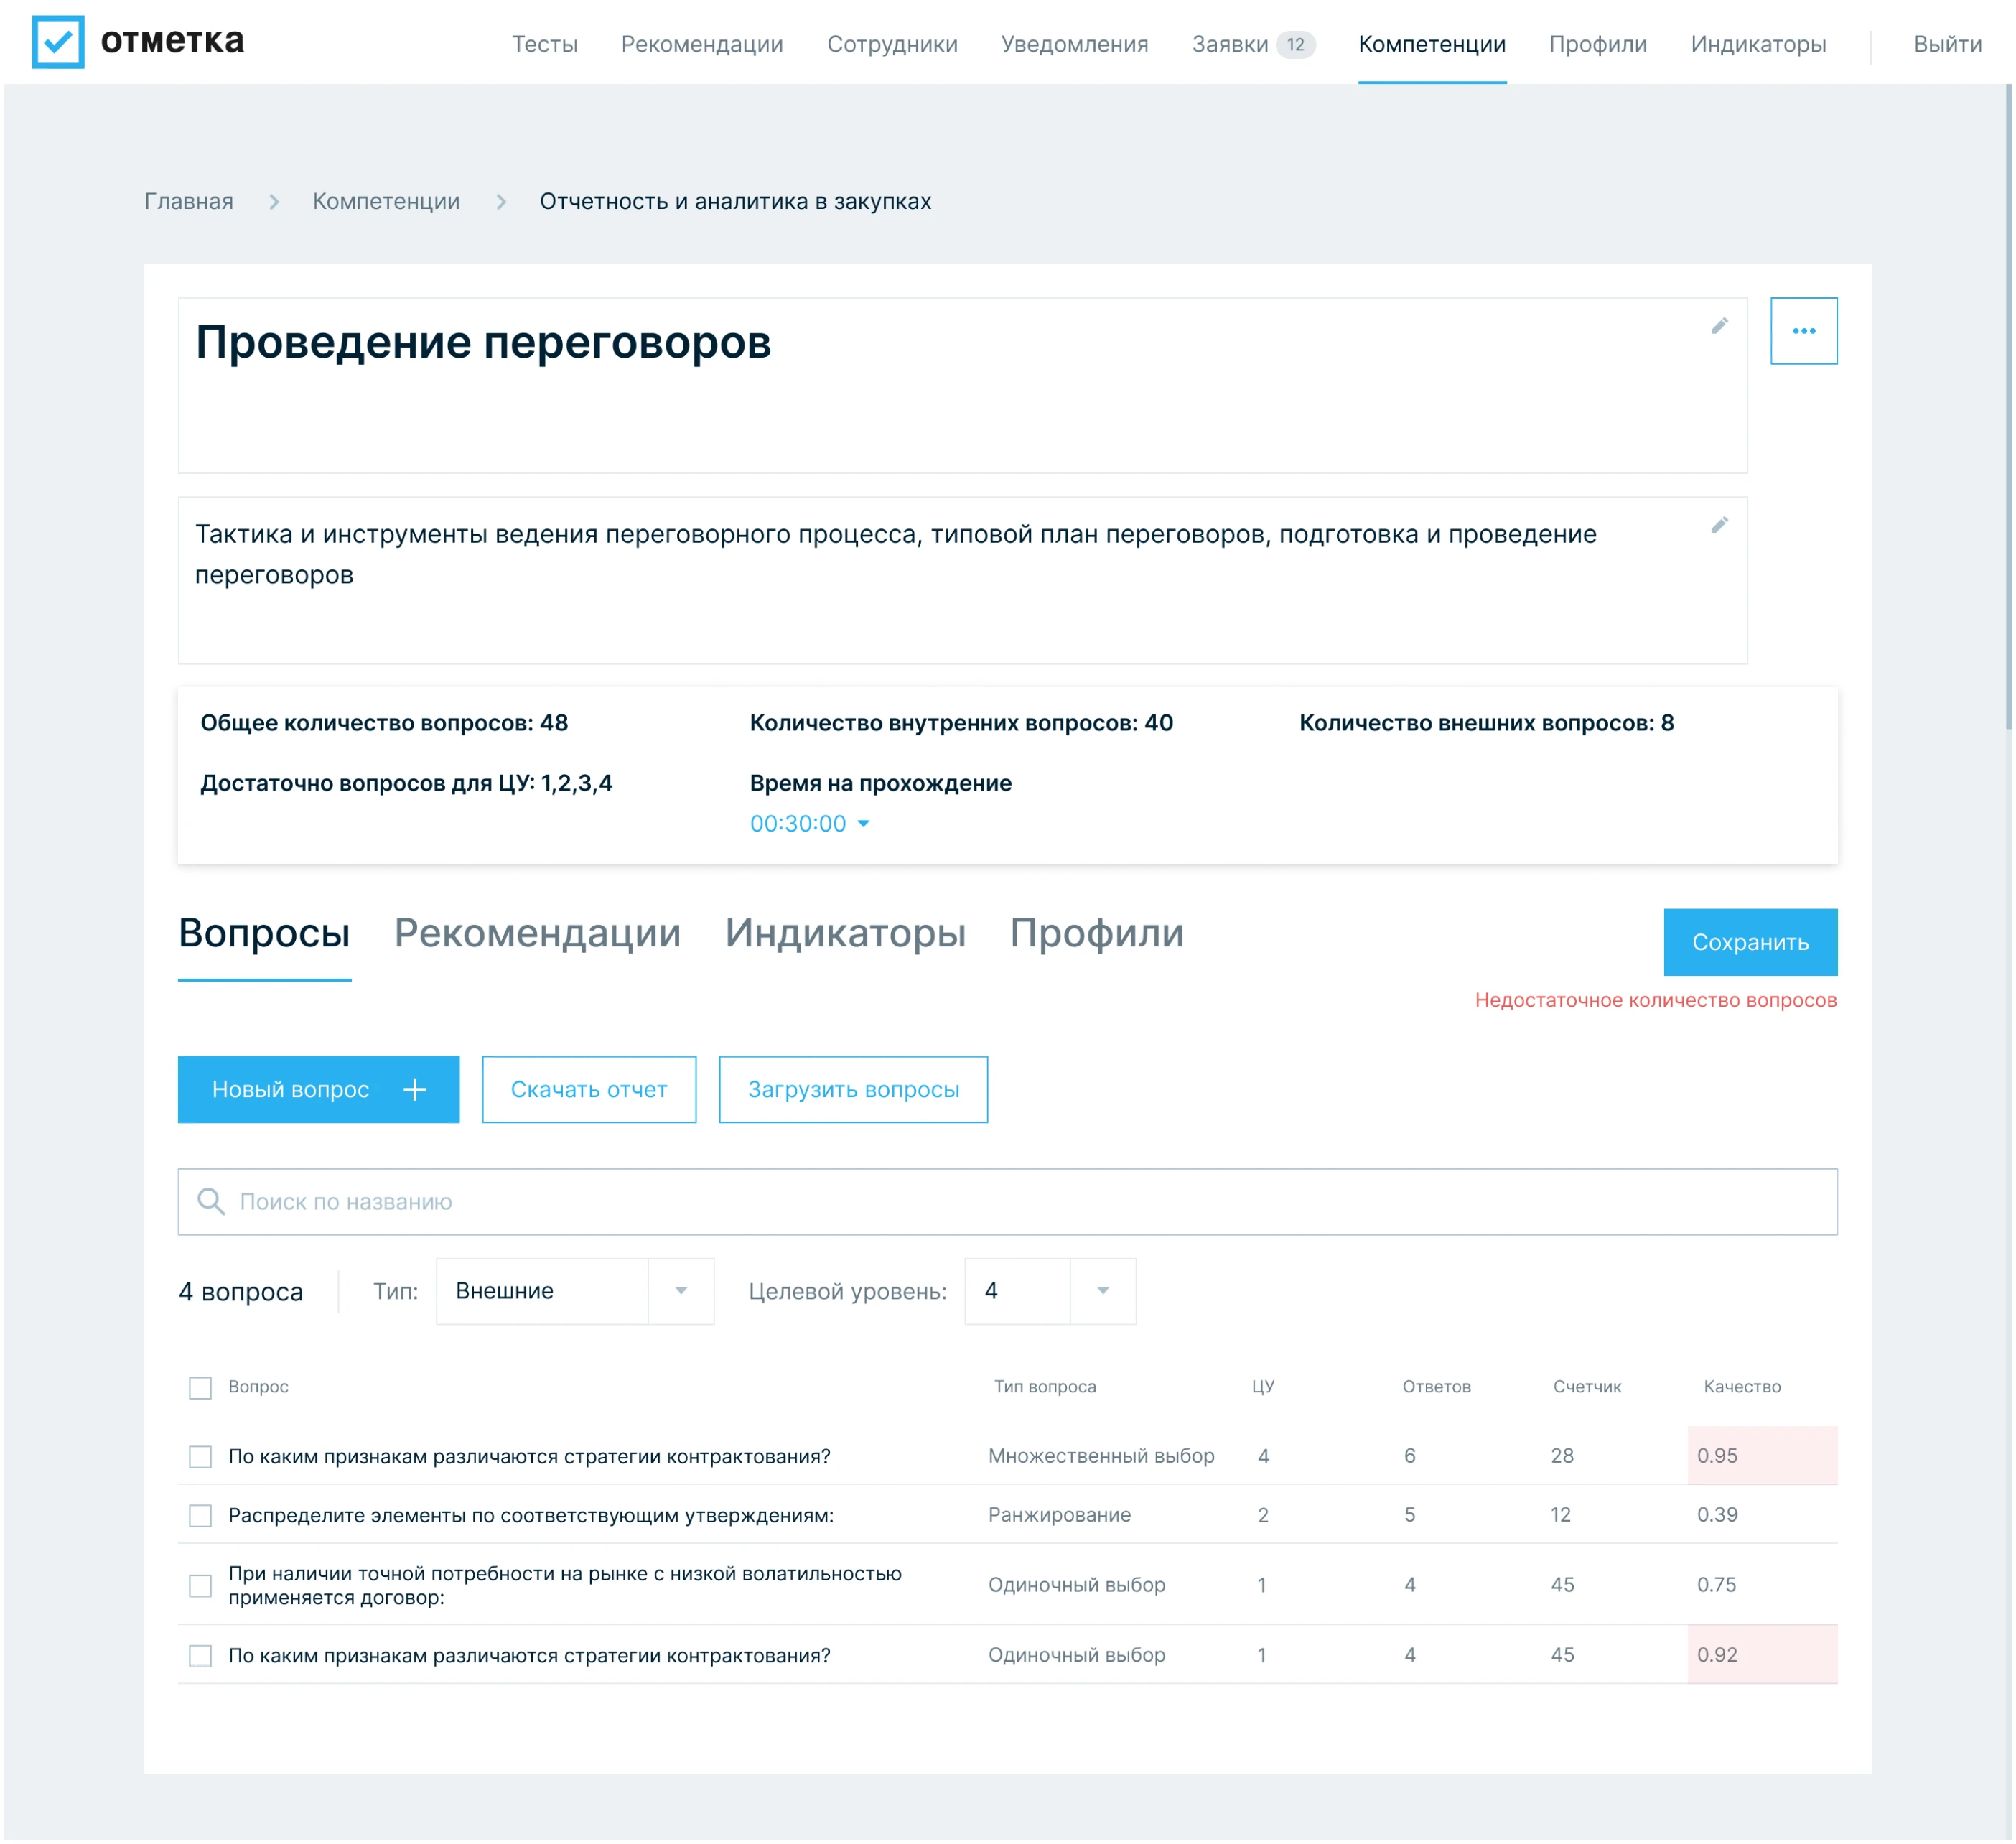The height and width of the screenshot is (1844, 2016).
Task: Switch to the Рекомендации content tab
Action: pos(537,933)
